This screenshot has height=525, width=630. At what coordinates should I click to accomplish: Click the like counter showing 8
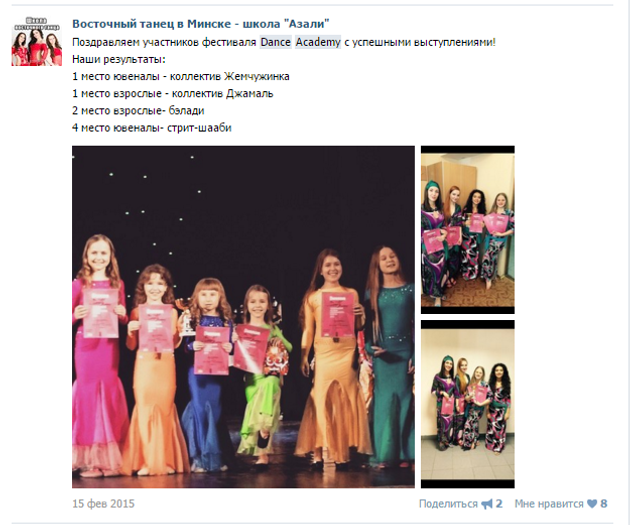click(603, 504)
